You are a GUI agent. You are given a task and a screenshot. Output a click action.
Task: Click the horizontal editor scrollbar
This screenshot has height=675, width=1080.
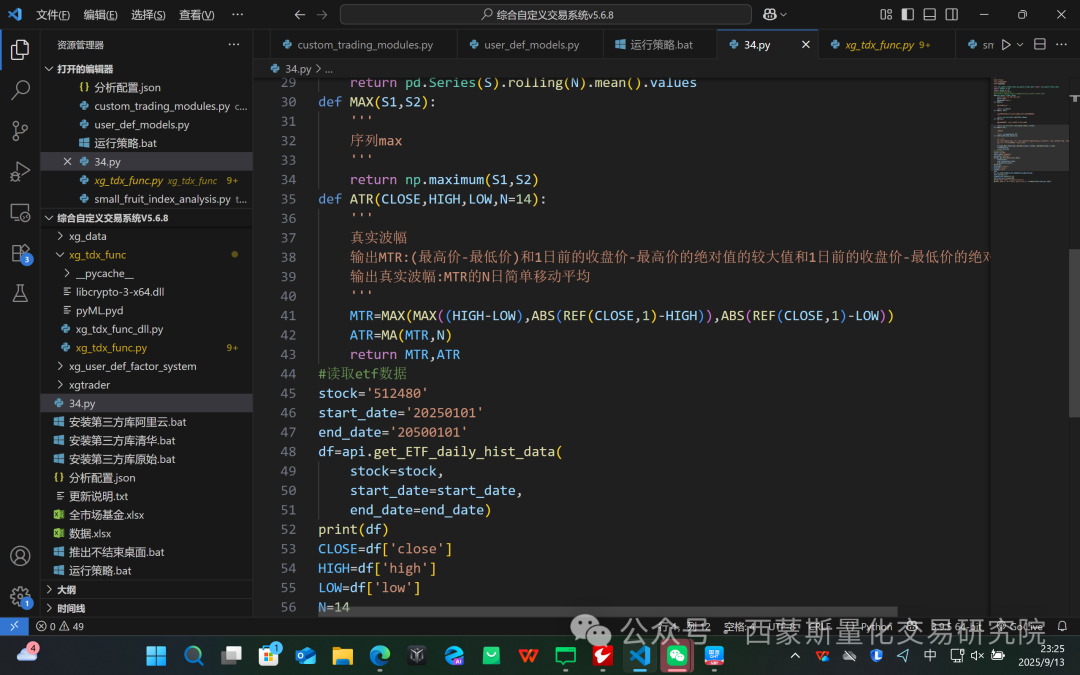[x=608, y=612]
